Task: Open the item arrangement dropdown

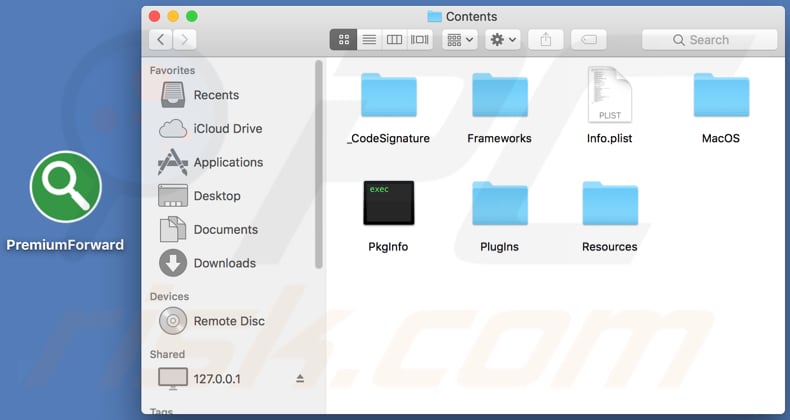Action: [460, 39]
